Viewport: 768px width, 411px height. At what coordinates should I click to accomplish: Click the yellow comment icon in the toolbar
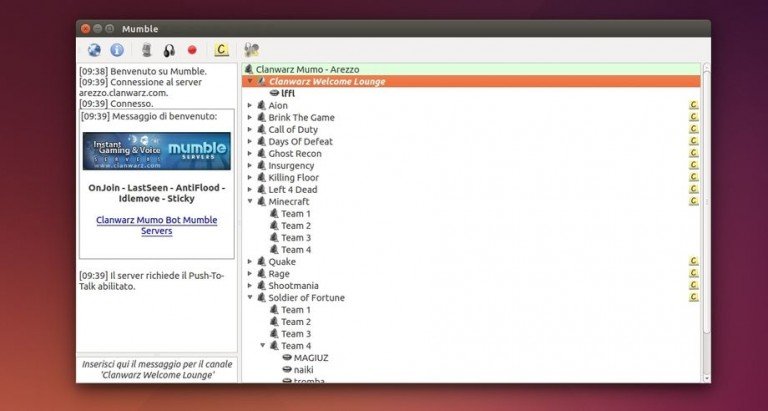pyautogui.click(x=221, y=49)
